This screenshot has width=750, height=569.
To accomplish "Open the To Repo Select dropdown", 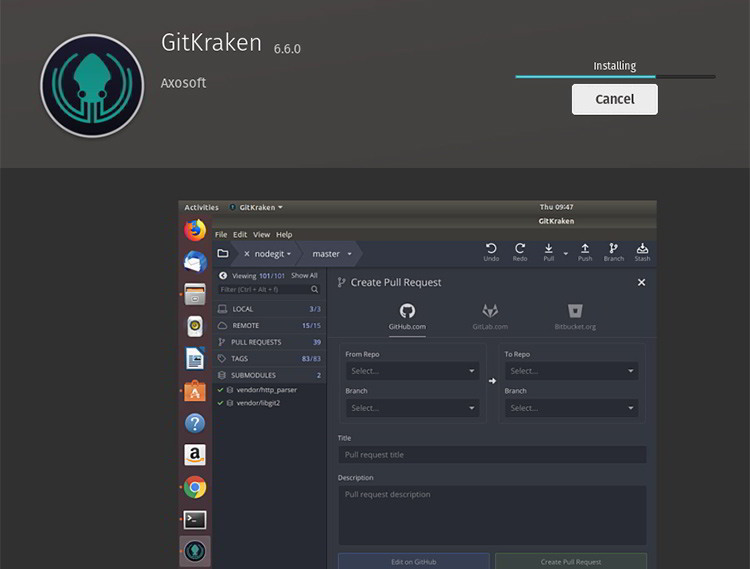I will pyautogui.click(x=572, y=371).
